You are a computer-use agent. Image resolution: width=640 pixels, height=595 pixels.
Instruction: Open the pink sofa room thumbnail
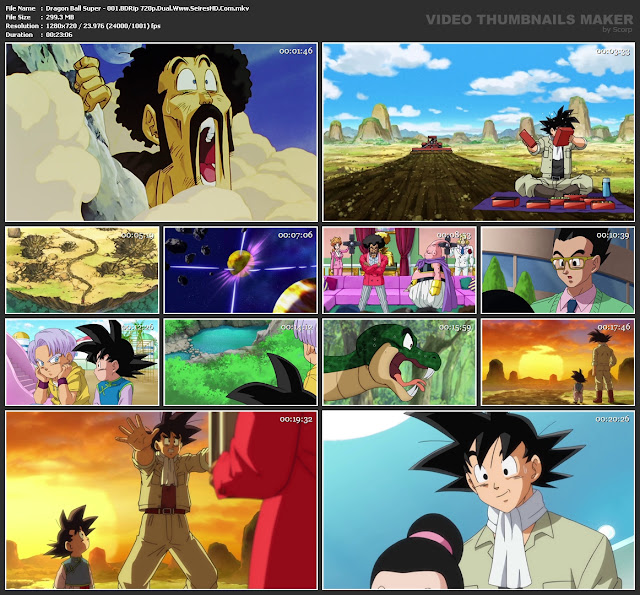click(399, 270)
